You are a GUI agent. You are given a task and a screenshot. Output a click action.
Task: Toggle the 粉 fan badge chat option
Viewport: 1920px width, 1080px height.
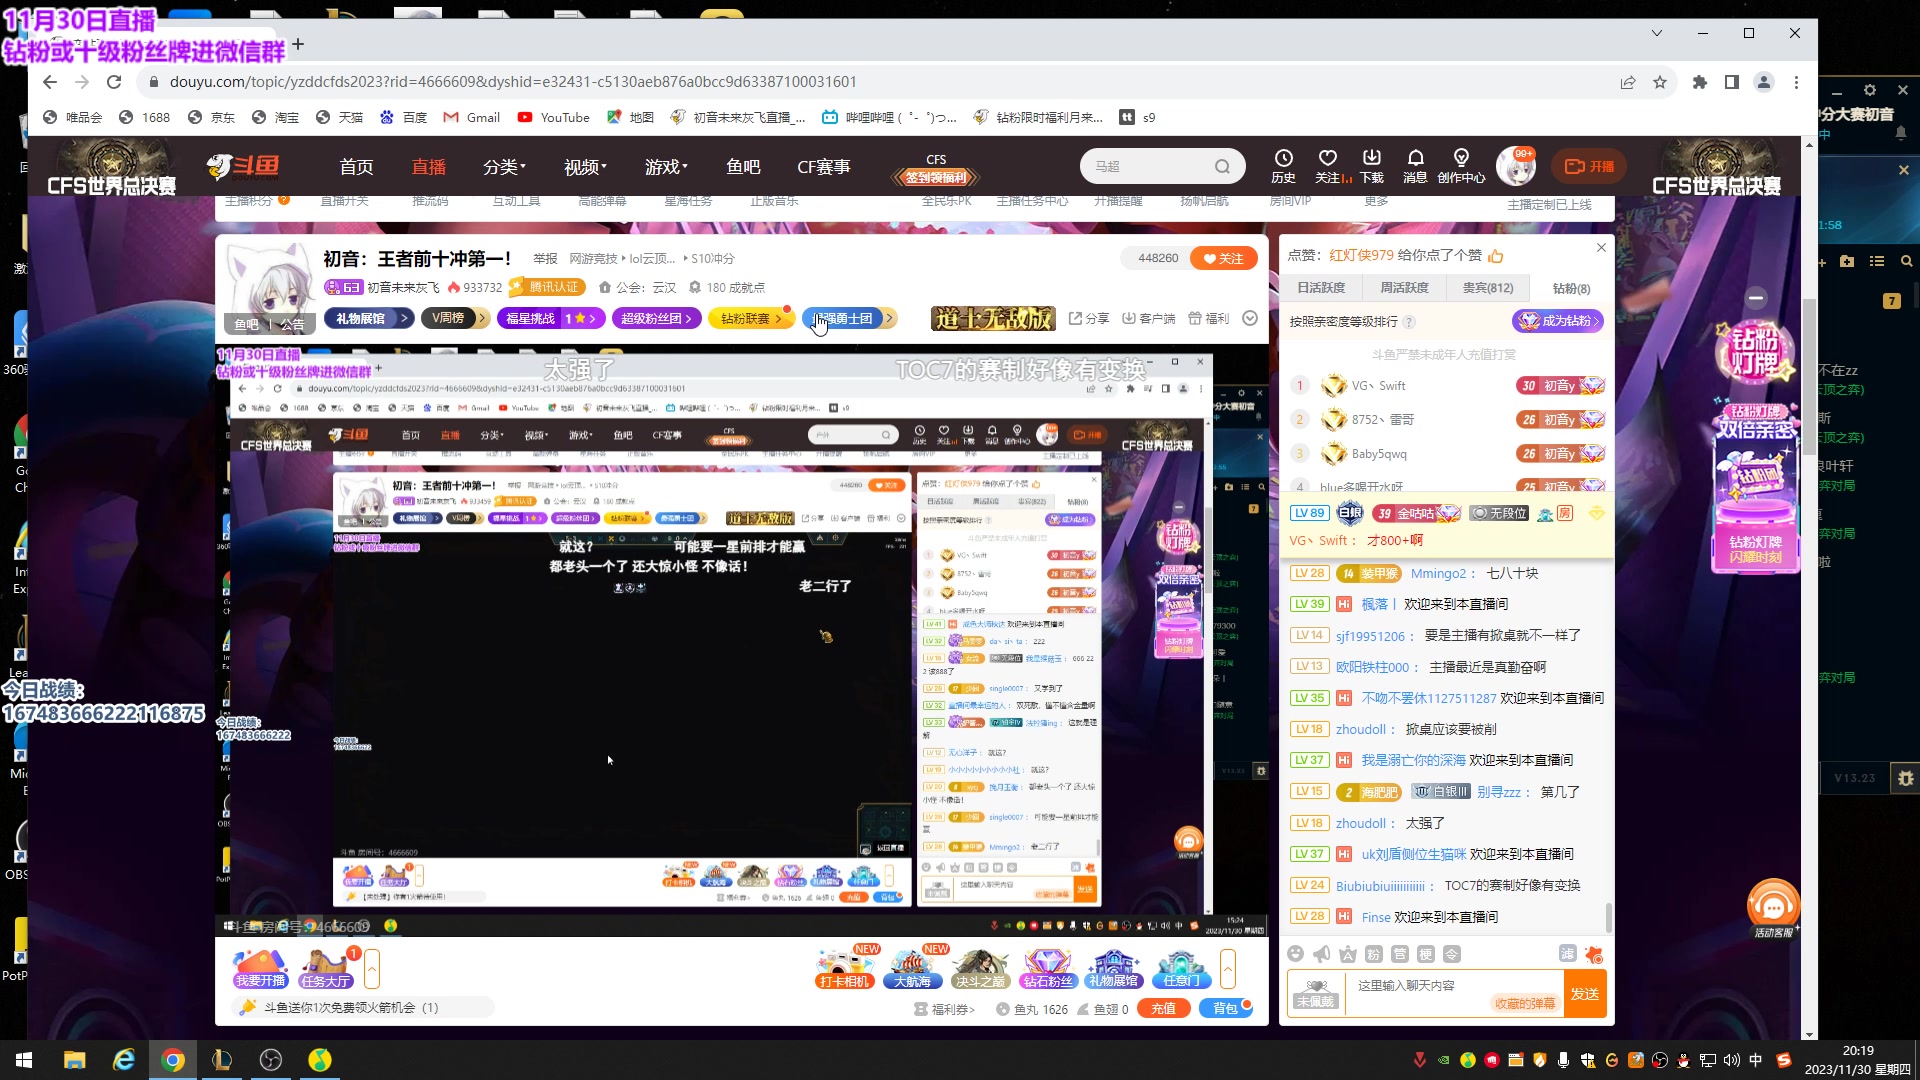point(1373,954)
